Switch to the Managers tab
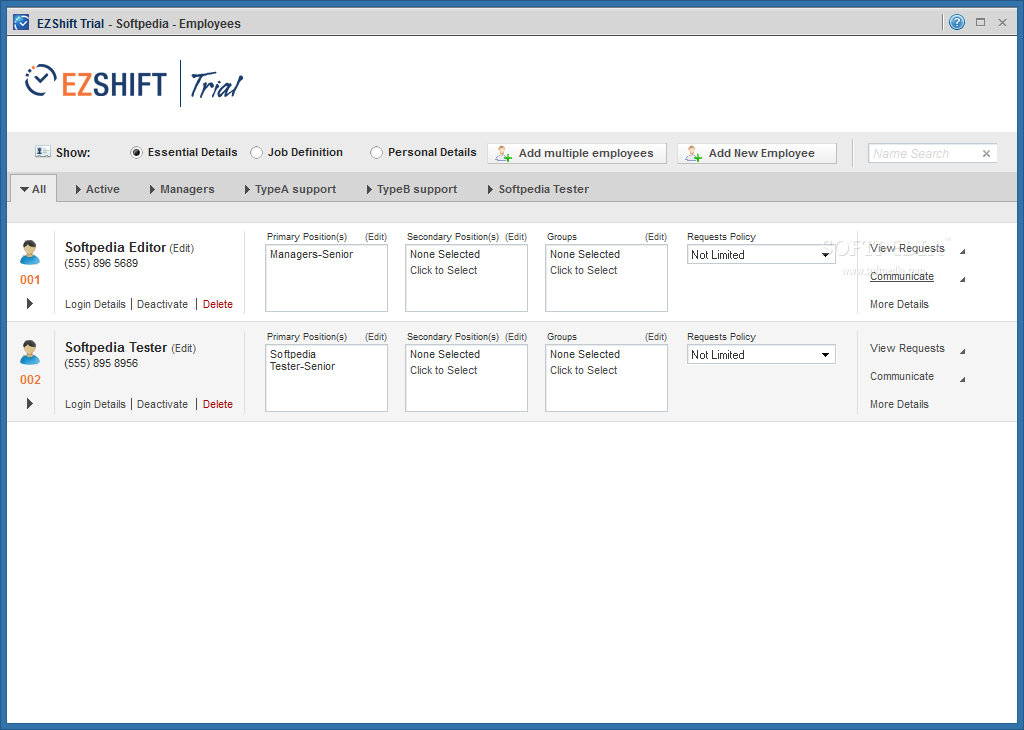Image resolution: width=1024 pixels, height=730 pixels. (x=182, y=189)
